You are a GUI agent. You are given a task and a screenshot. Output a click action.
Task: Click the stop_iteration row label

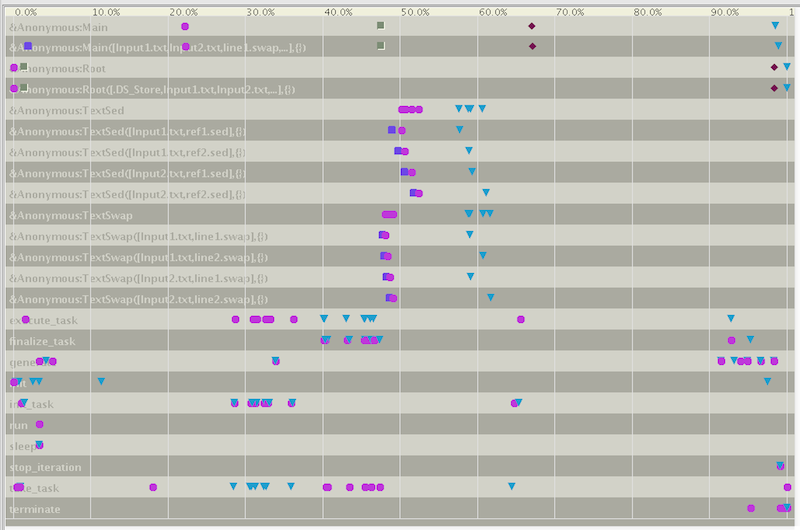[x=45, y=467]
